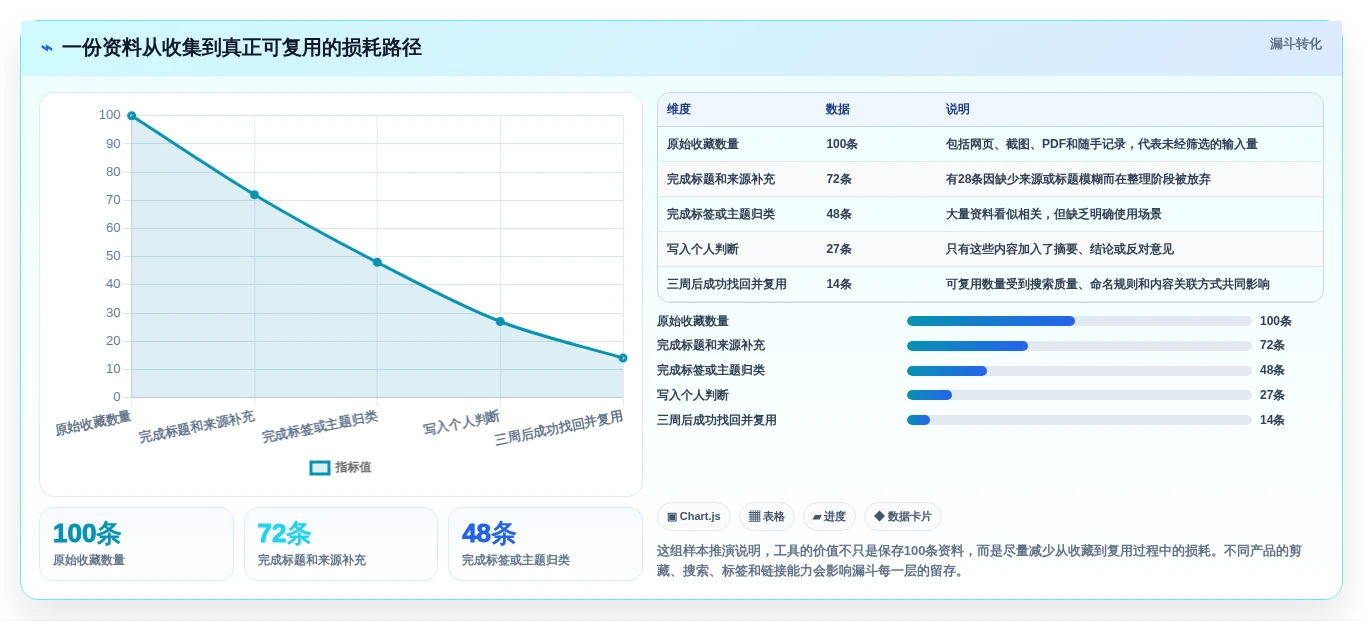Click description starting 包括网页、截图、PDF

[x=1102, y=144]
